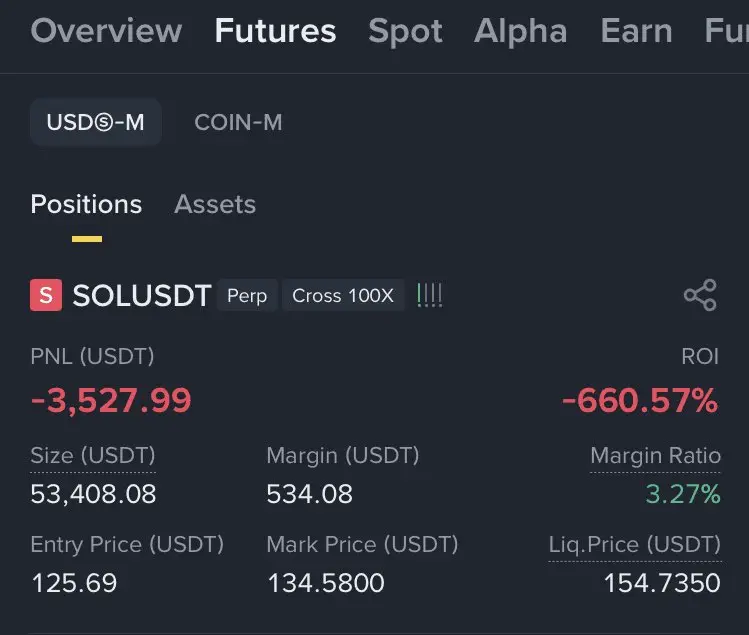This screenshot has width=749, height=635.
Task: Select the Positions sub-tab
Action: click(x=86, y=204)
